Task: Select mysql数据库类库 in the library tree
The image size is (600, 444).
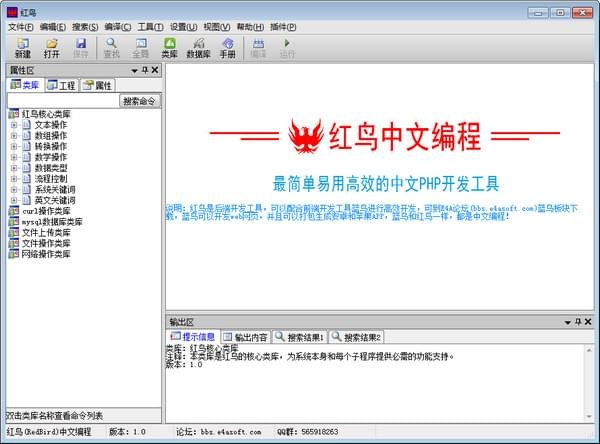Action: [52, 221]
